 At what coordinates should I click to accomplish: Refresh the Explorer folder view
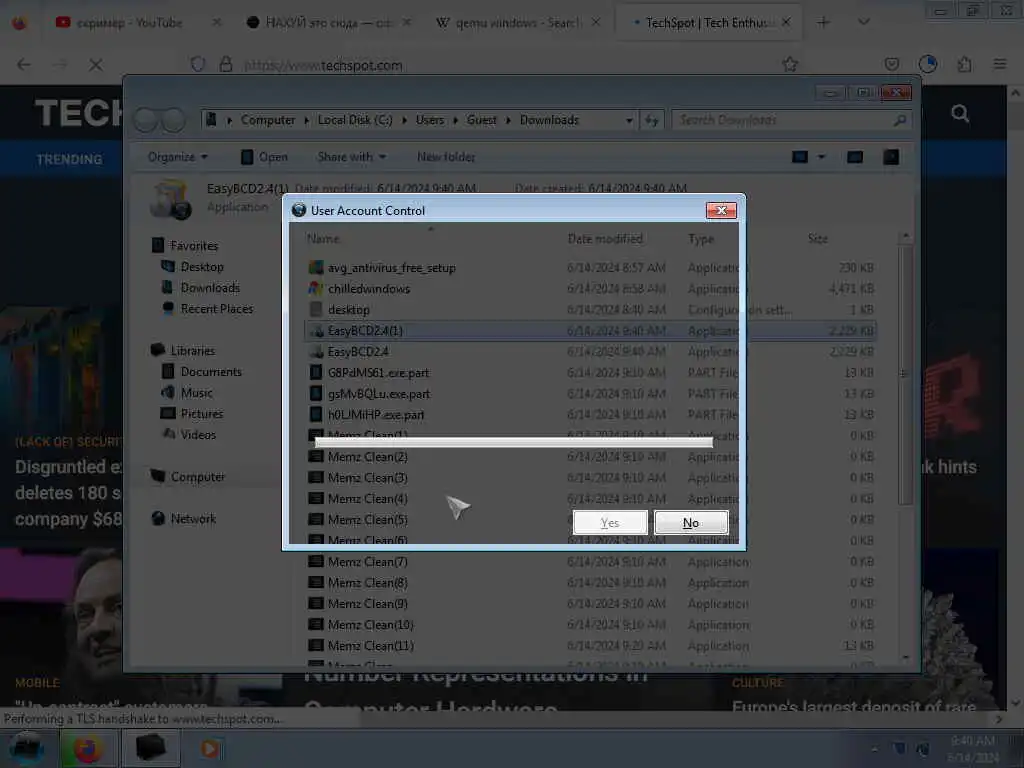pyautogui.click(x=652, y=120)
